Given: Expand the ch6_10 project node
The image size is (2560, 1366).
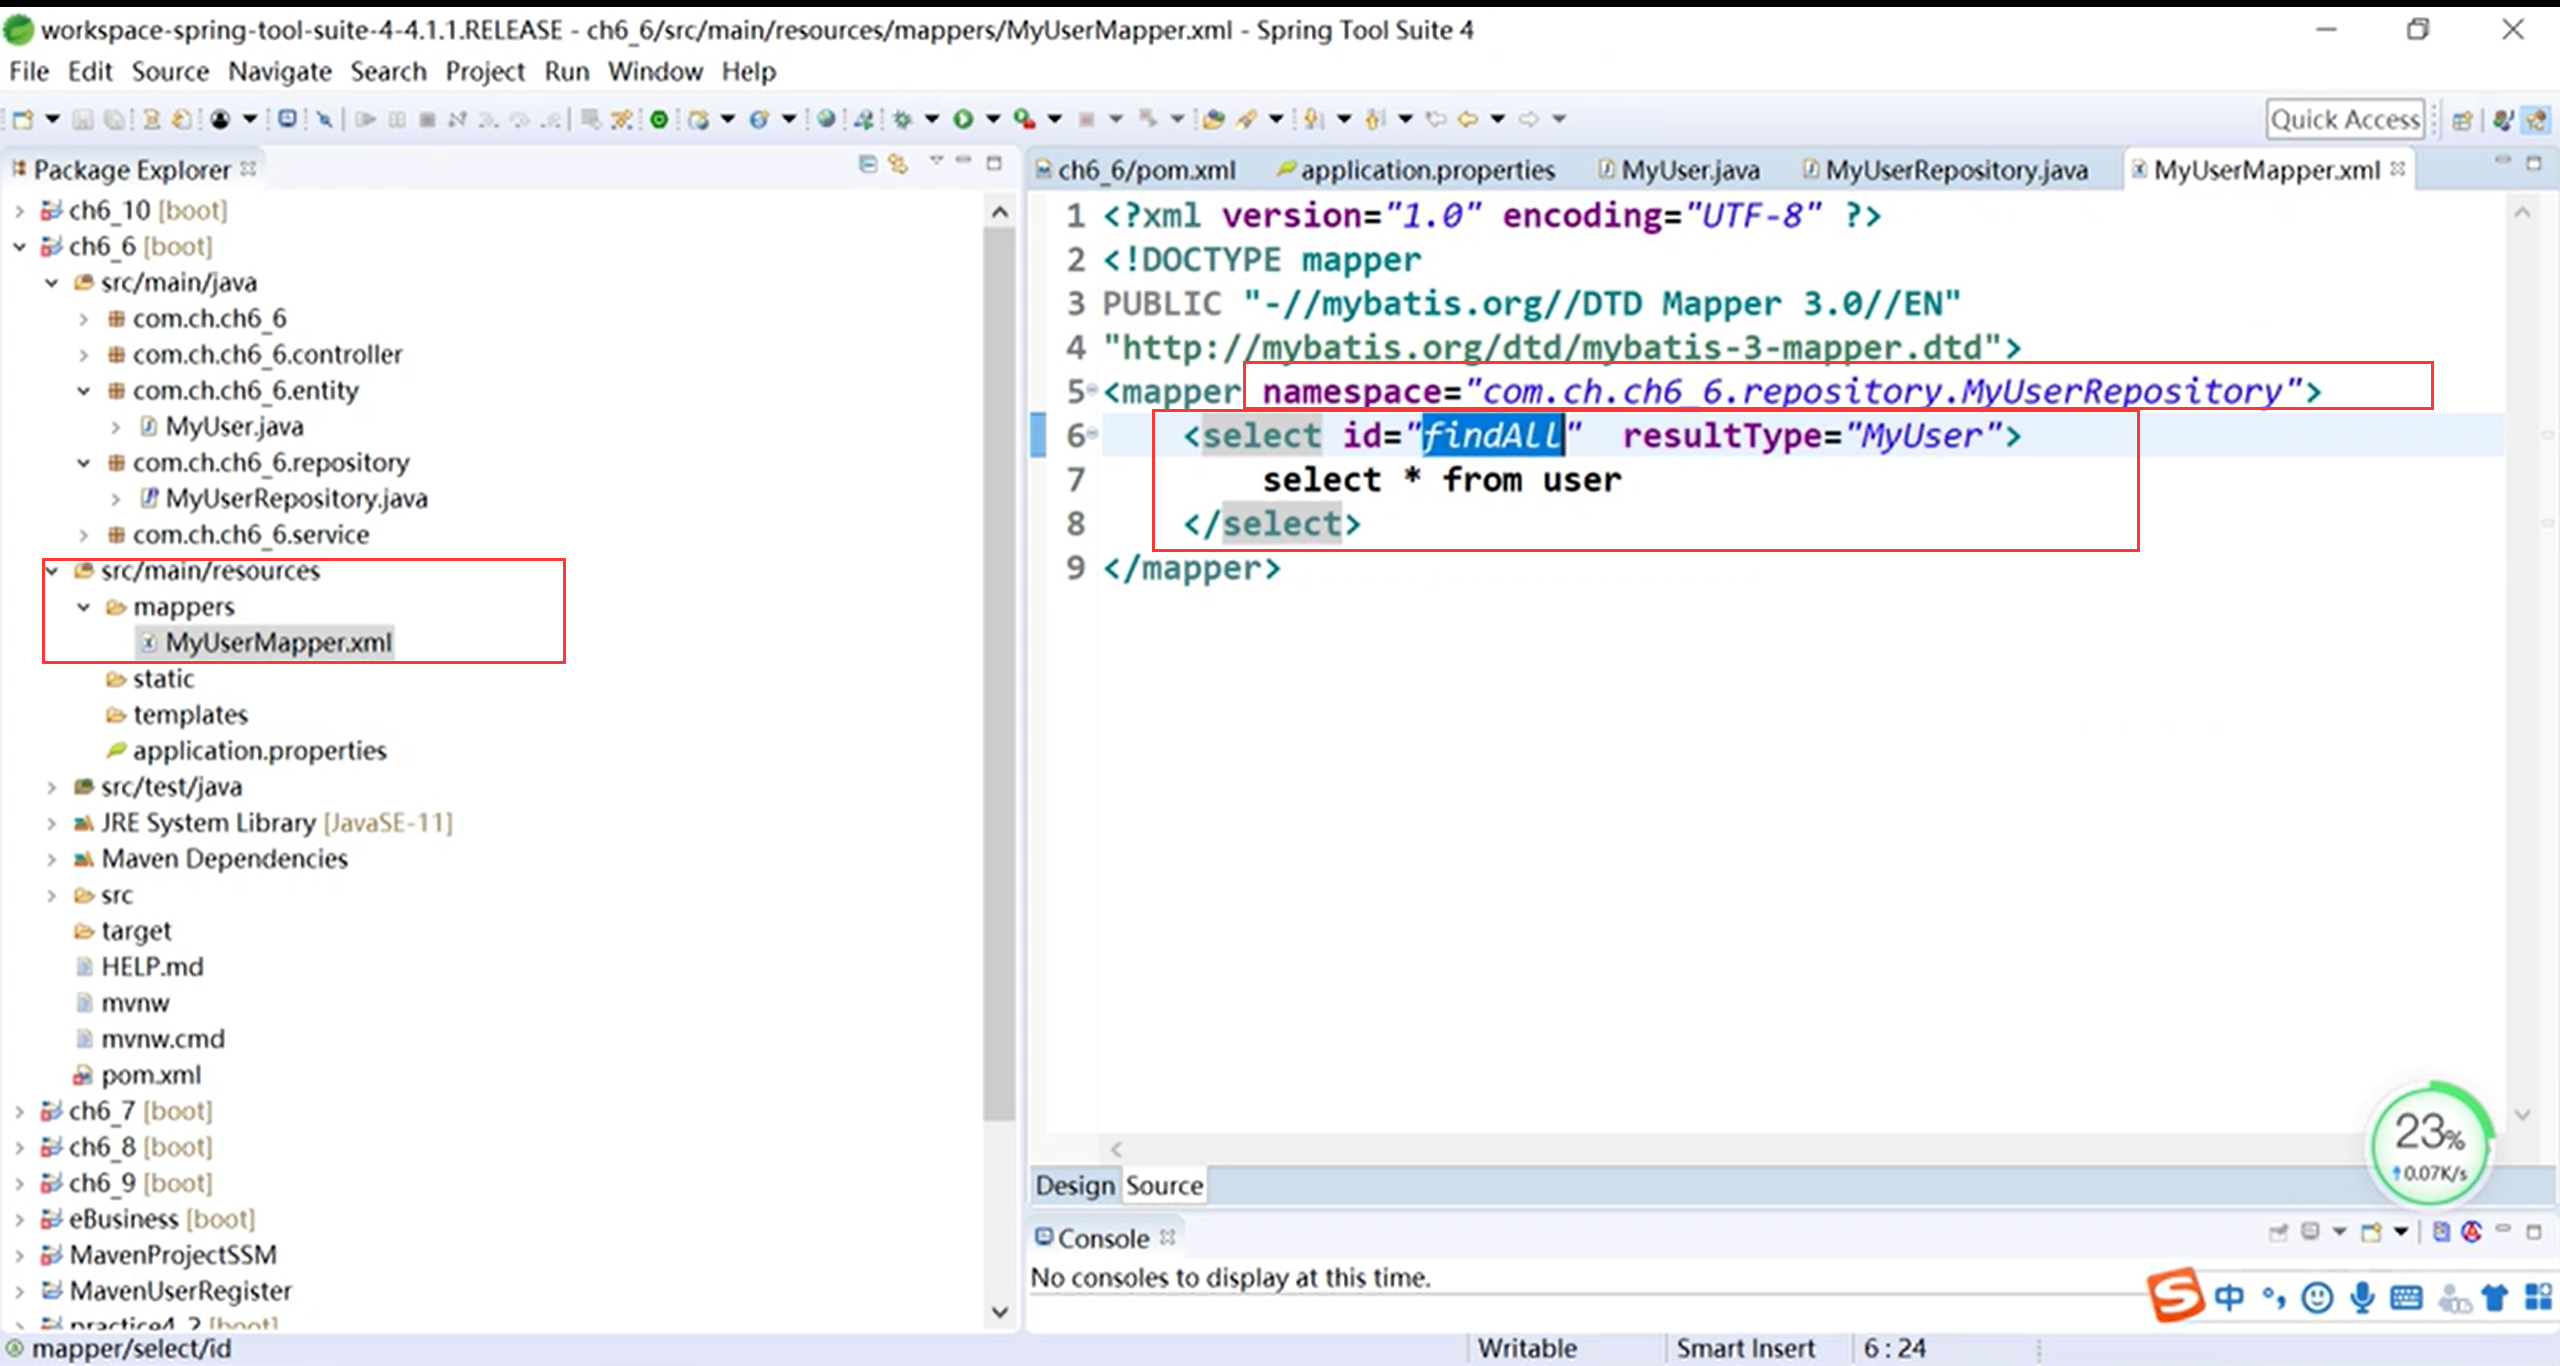Looking at the screenshot, I should pyautogui.click(x=20, y=211).
